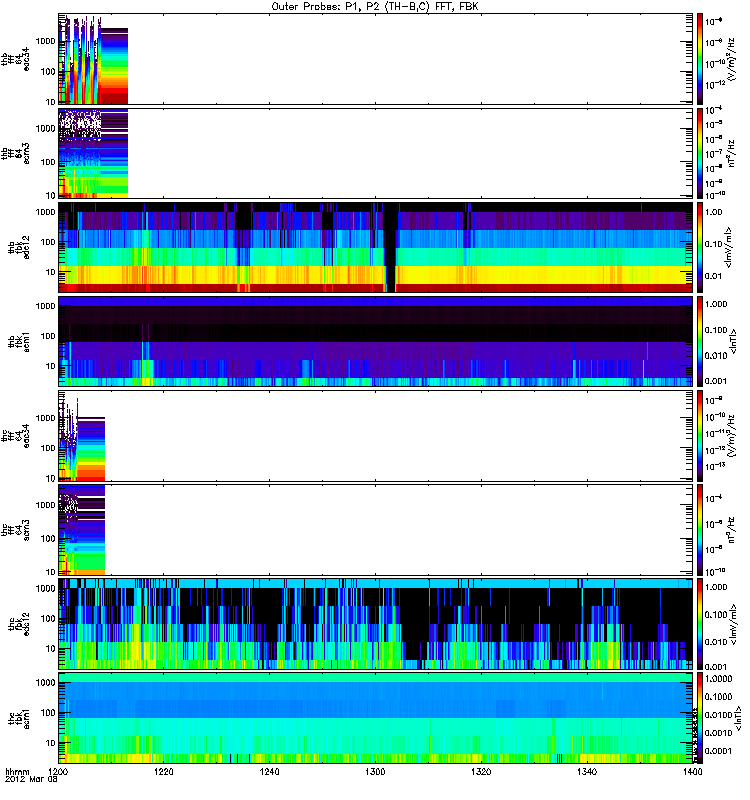Click the thc fbk edc12 color bar

(x=700, y=624)
